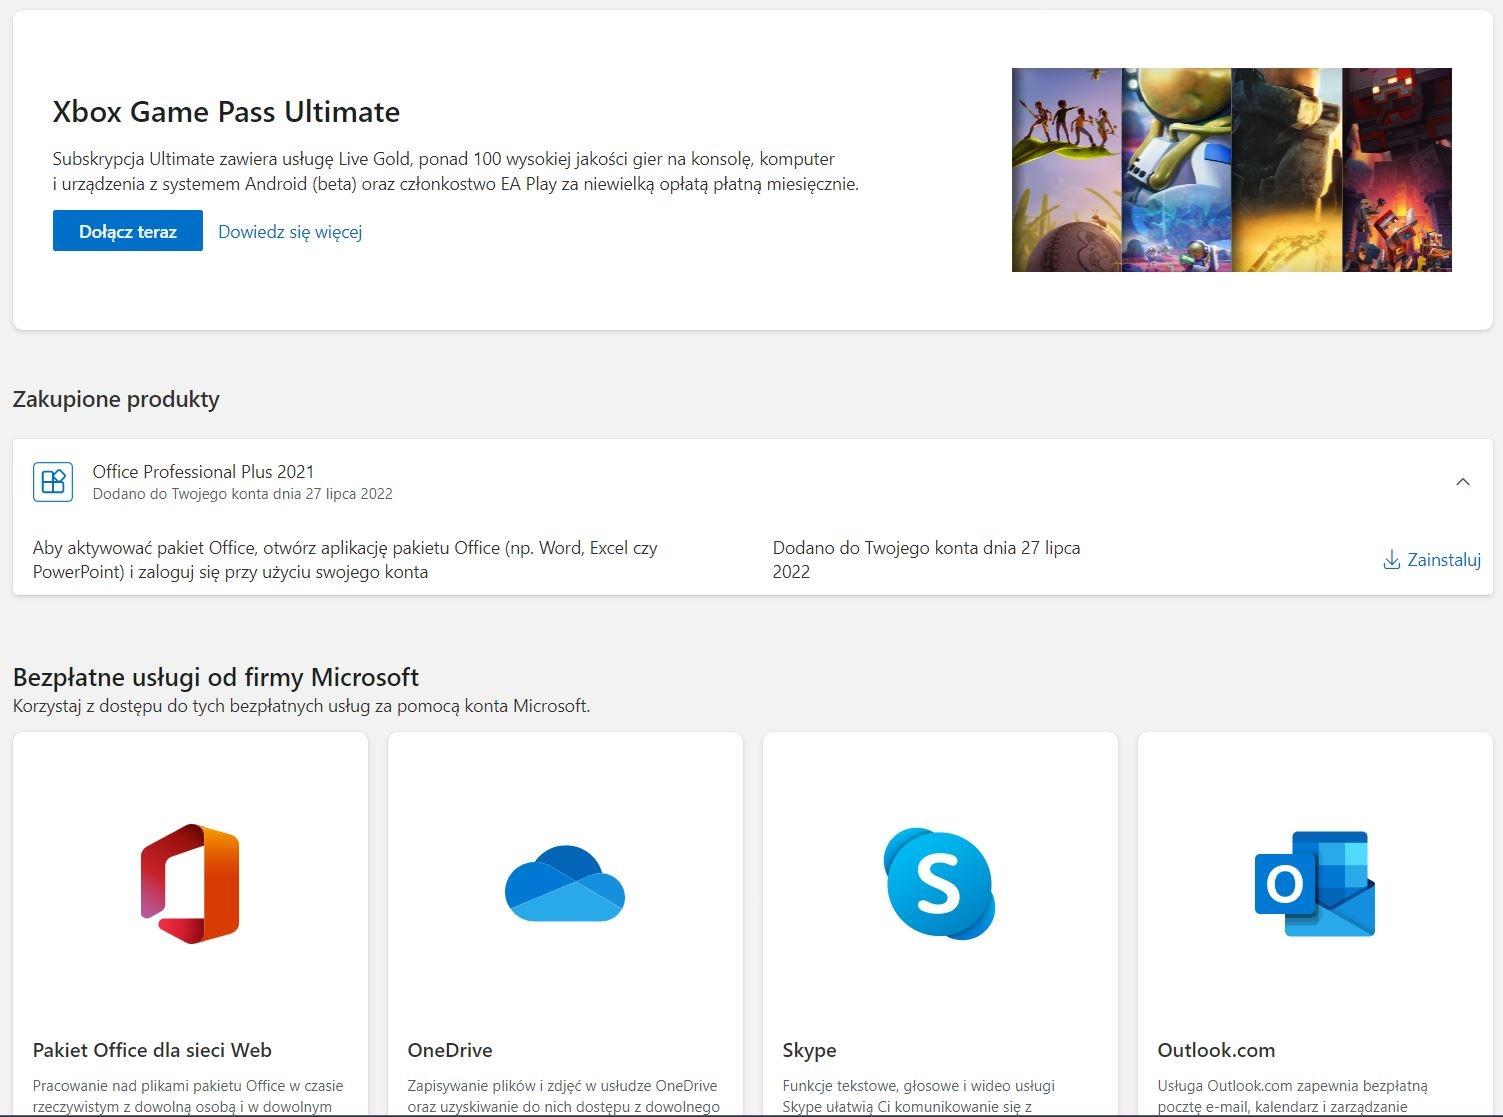Image resolution: width=1503 pixels, height=1117 pixels.
Task: Click the Office red logo icon
Action: (x=190, y=884)
